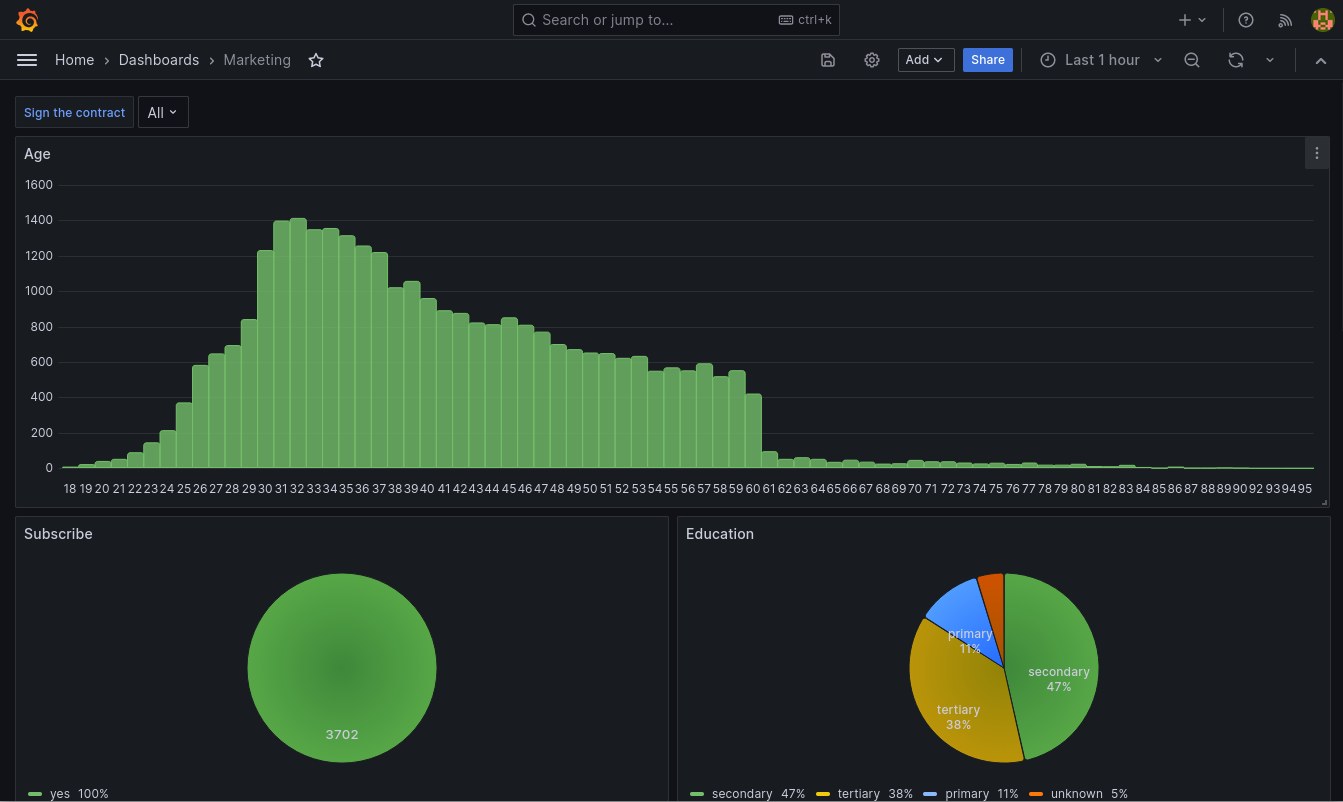Viewport: 1343px width, 802px height.
Task: Open the auto-refresh interval dropdown
Action: [1270, 60]
